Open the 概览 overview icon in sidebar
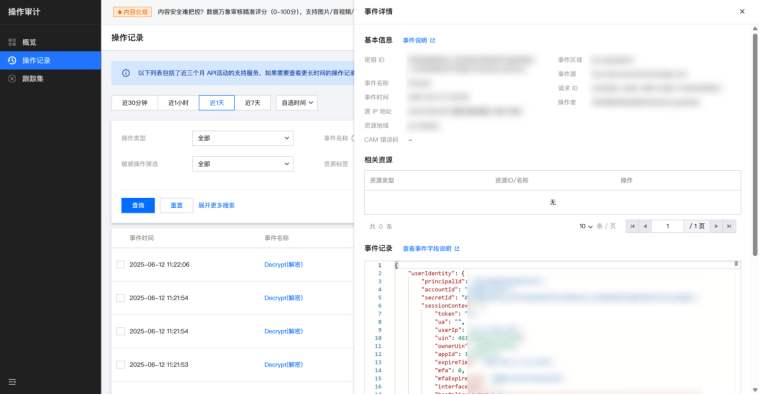The height and width of the screenshot is (395, 759). (12, 42)
